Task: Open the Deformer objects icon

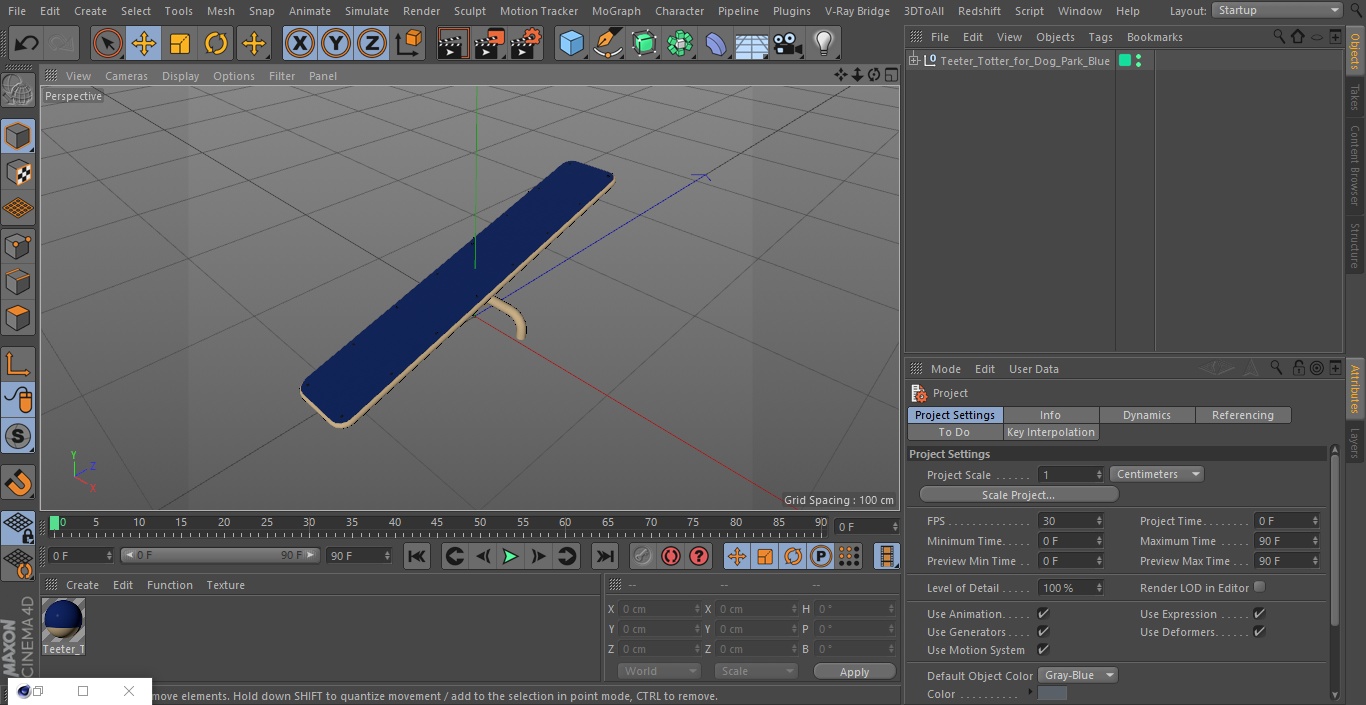Action: (716, 43)
